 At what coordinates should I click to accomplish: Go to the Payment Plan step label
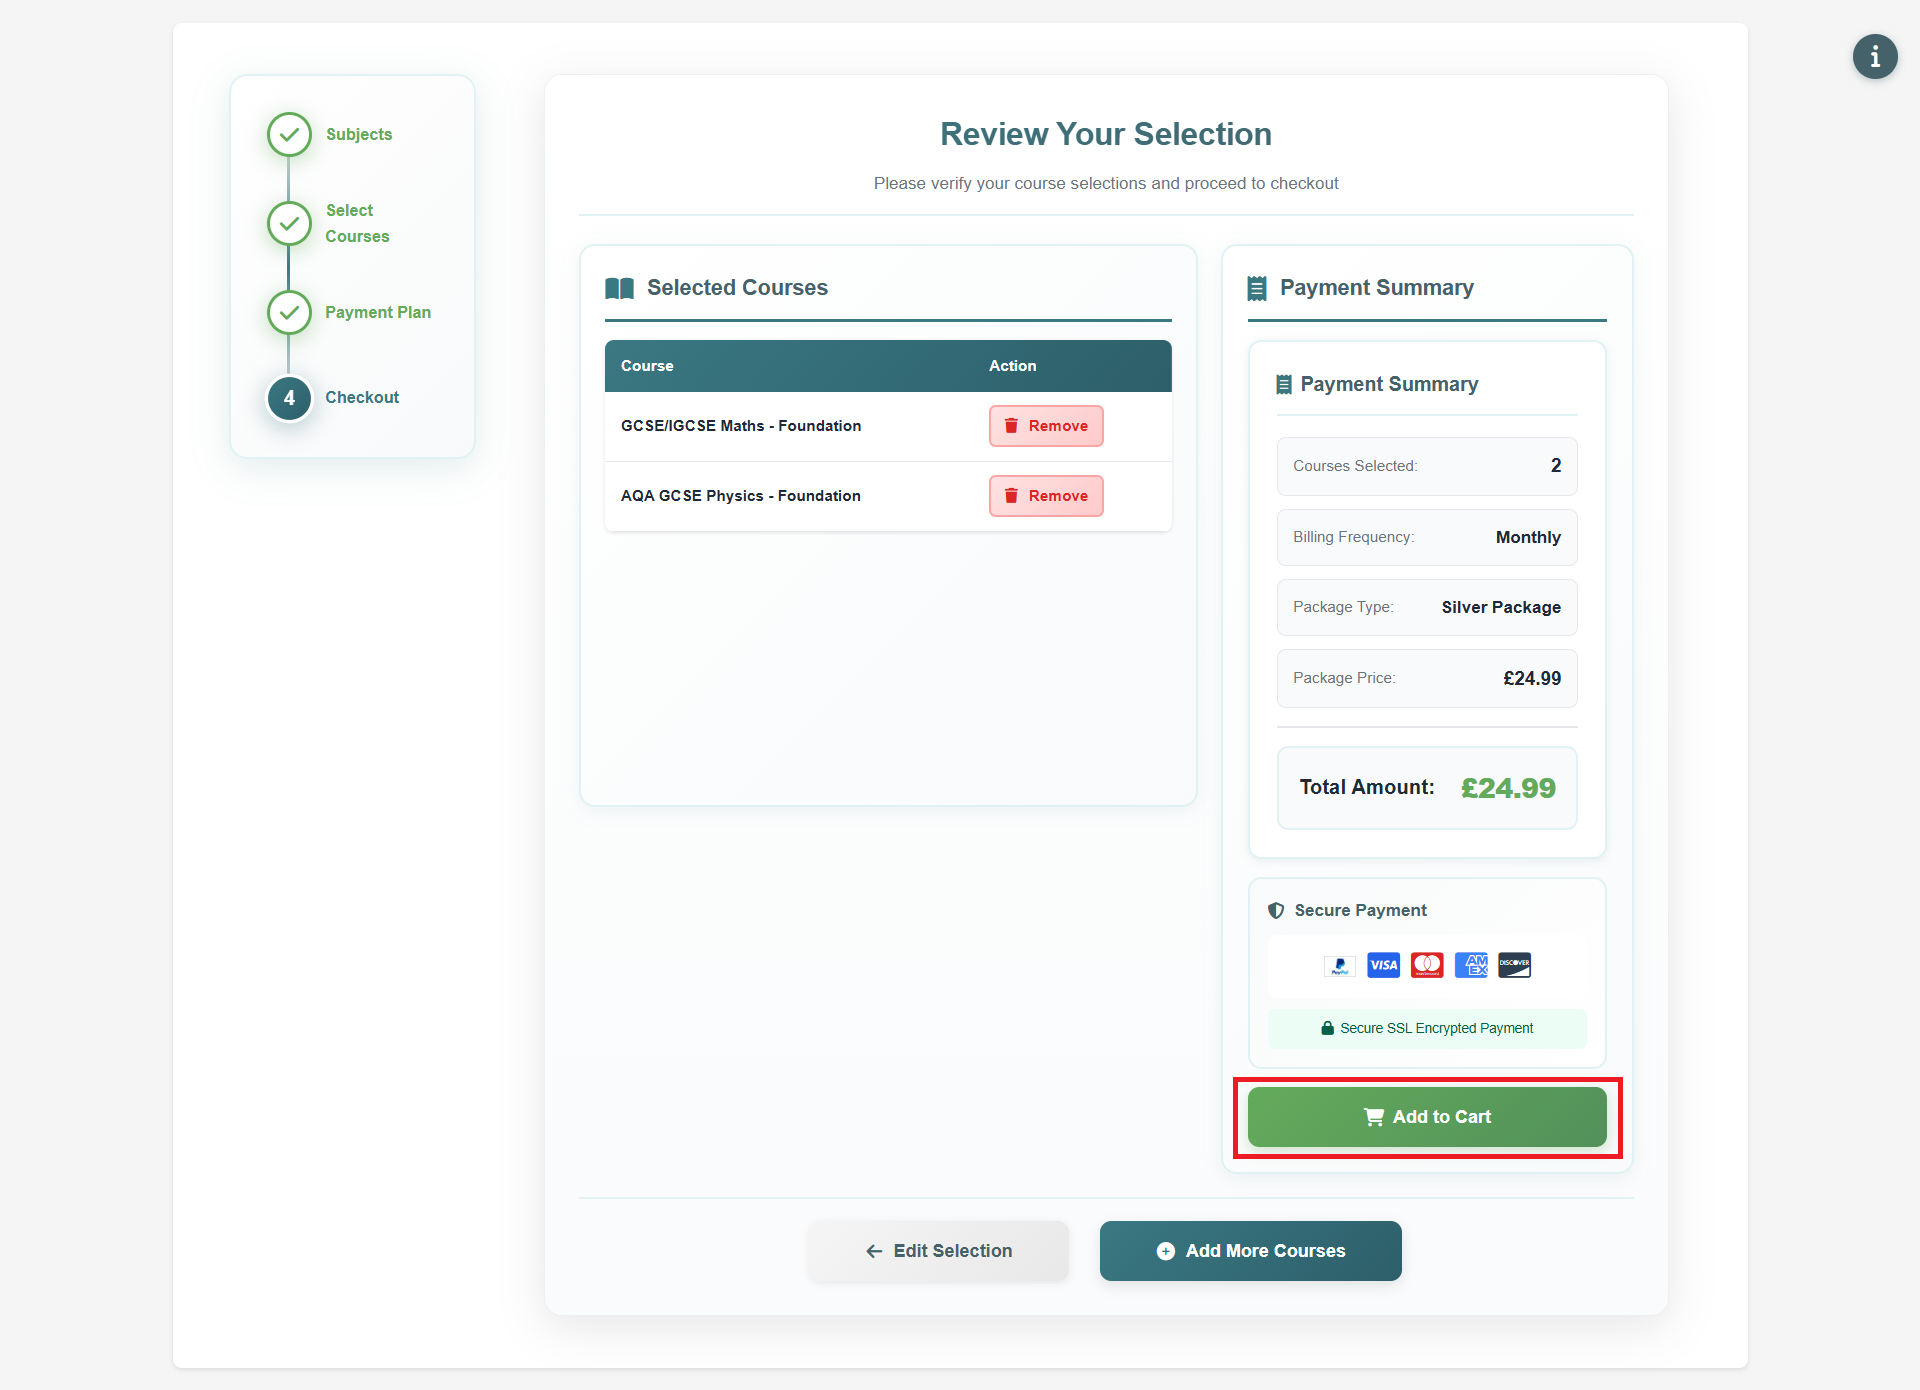coord(378,312)
